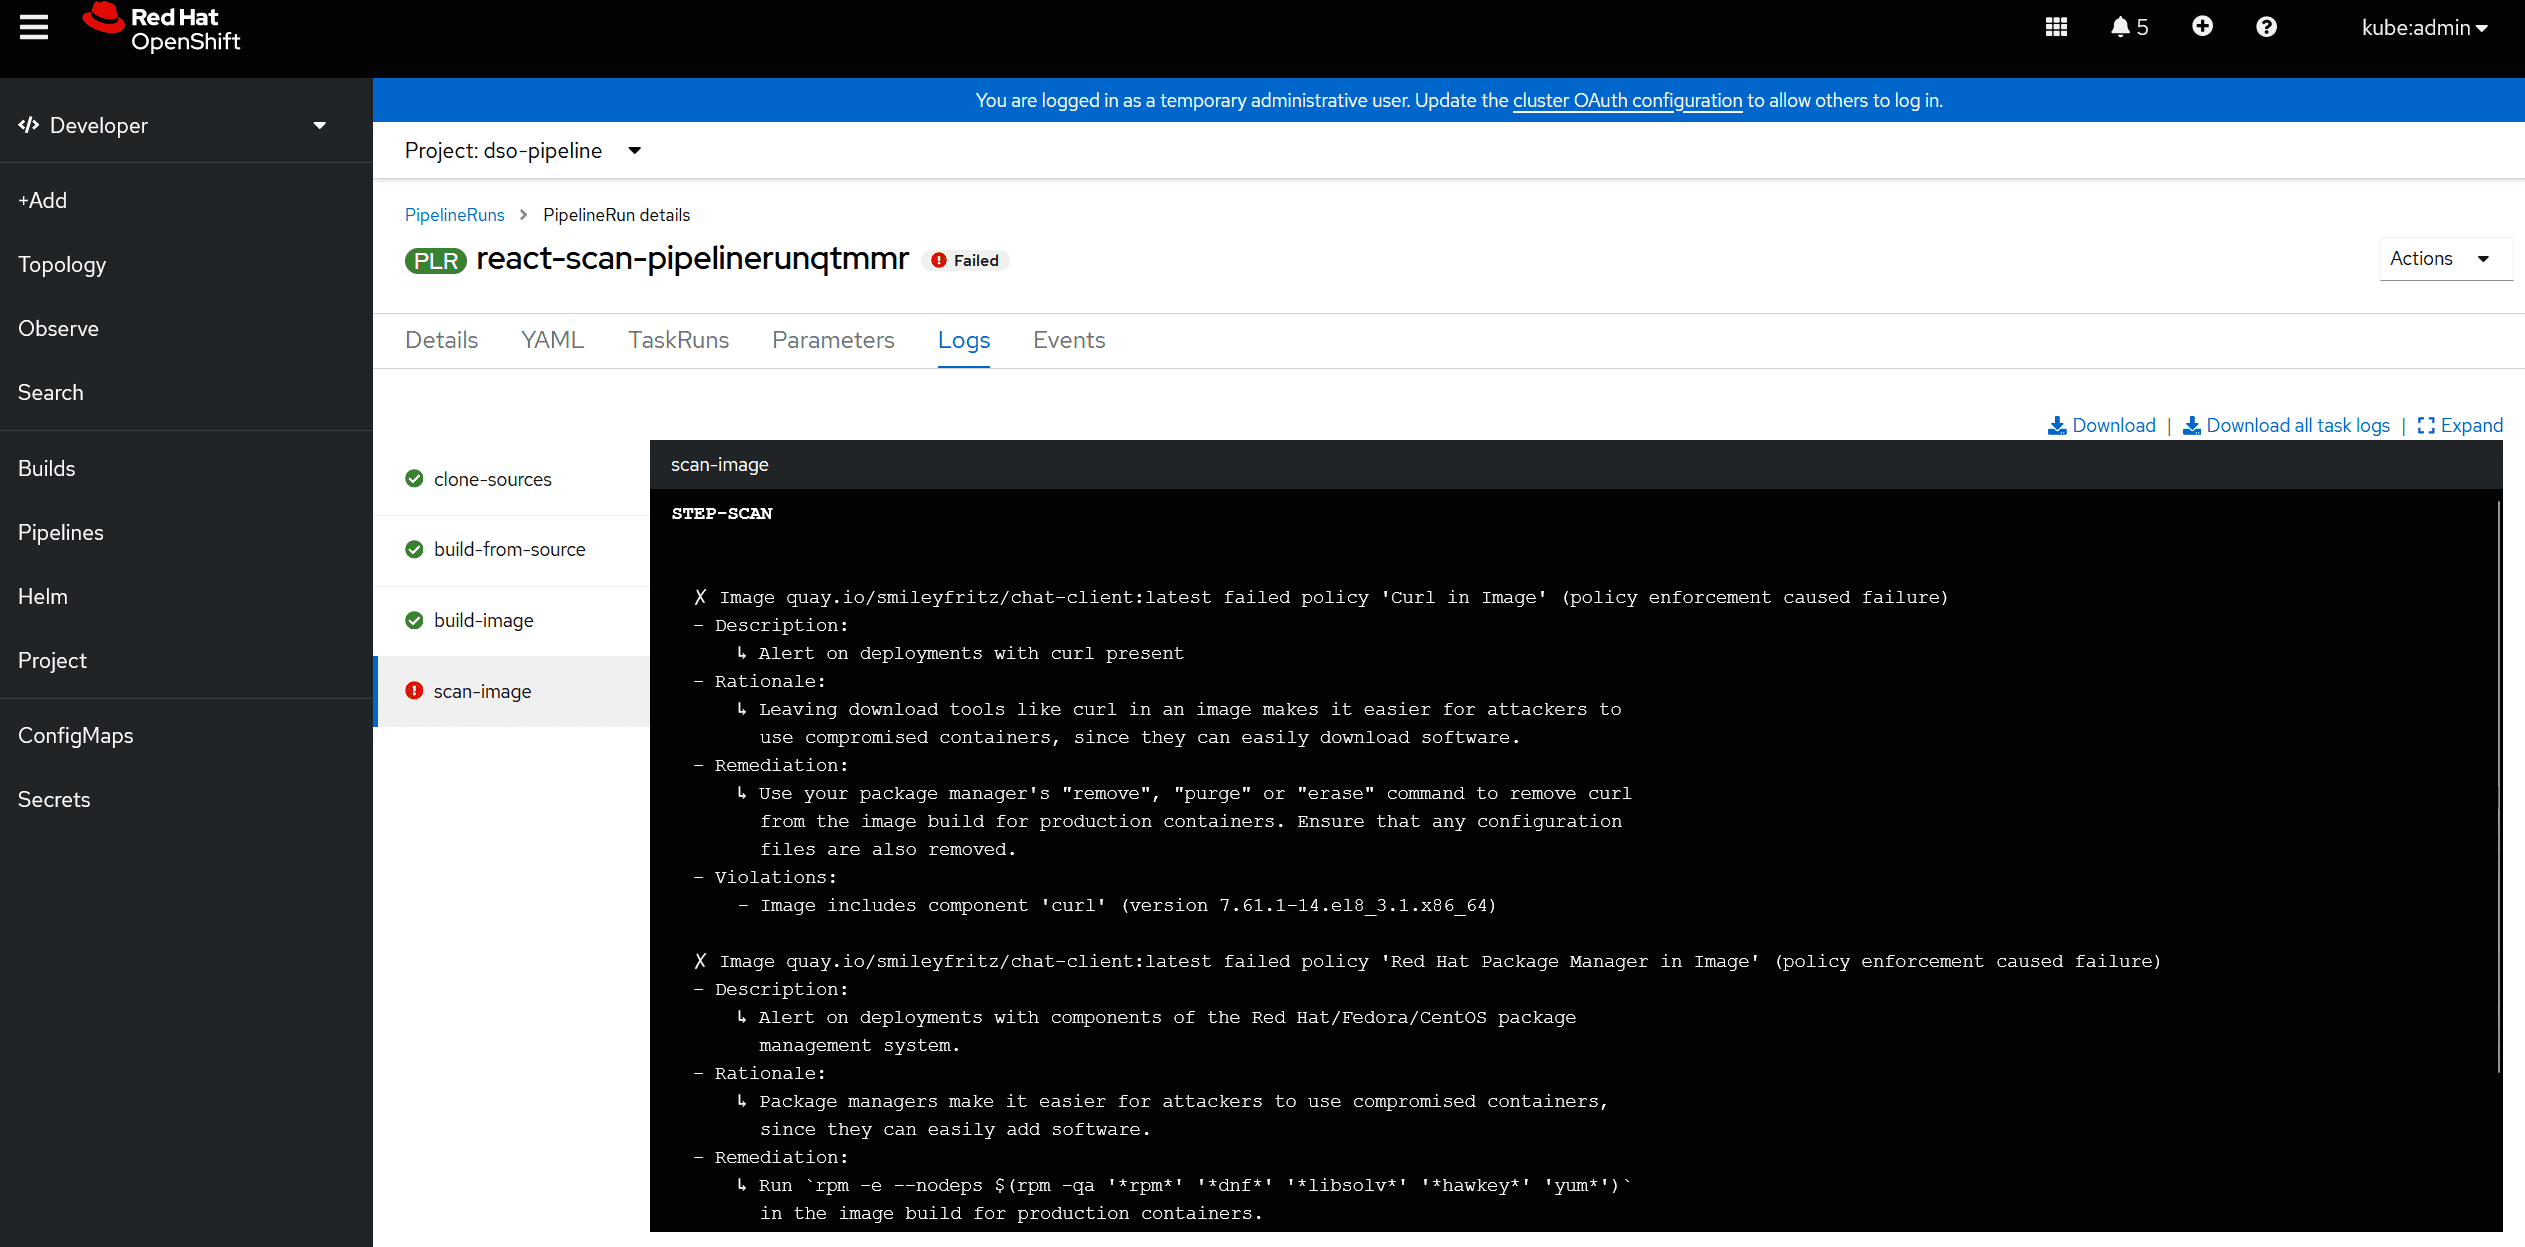Open +Add in the sidebar
The image size is (2525, 1247).
tap(186, 201)
